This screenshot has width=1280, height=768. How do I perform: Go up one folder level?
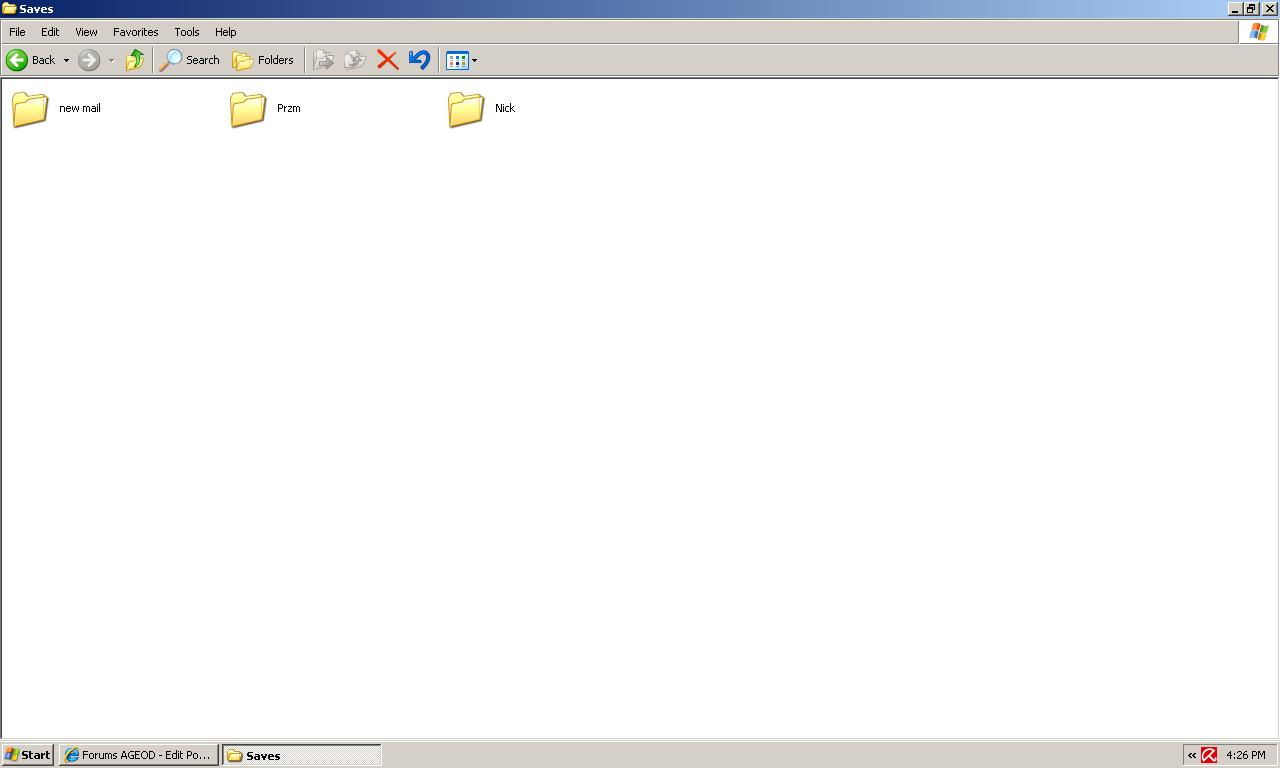tap(134, 60)
